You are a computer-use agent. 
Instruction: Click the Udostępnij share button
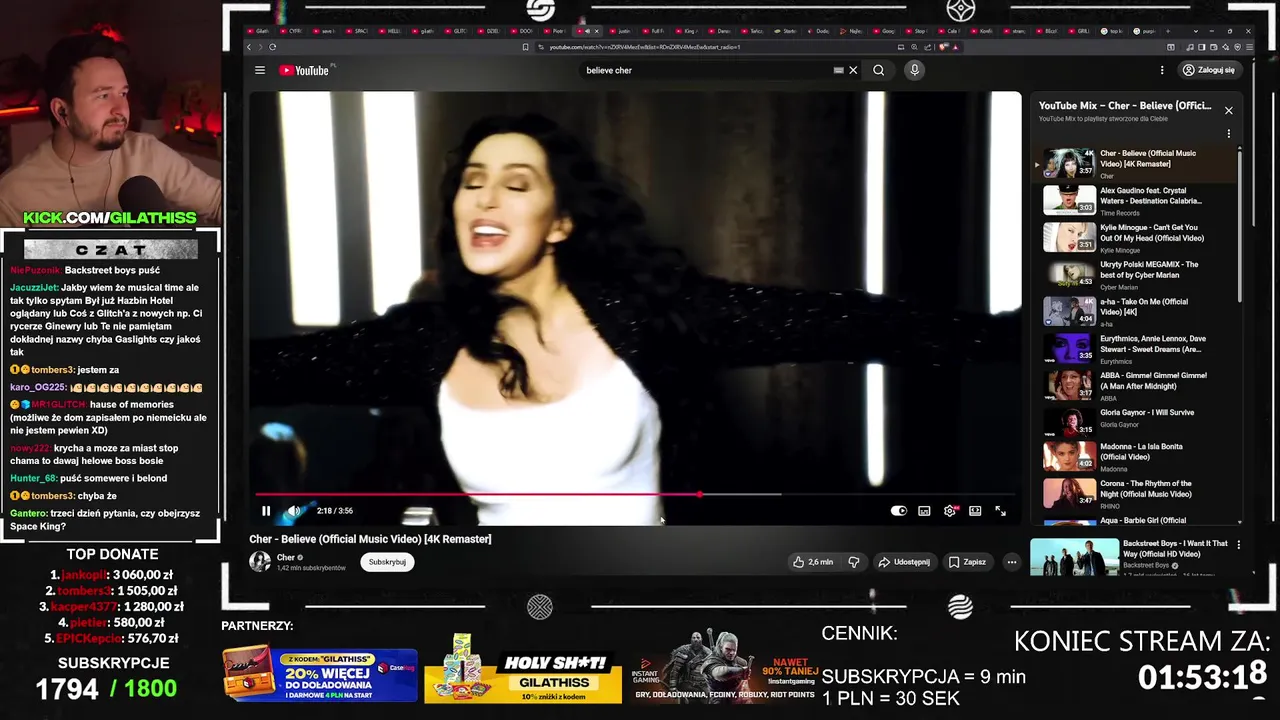coord(904,562)
